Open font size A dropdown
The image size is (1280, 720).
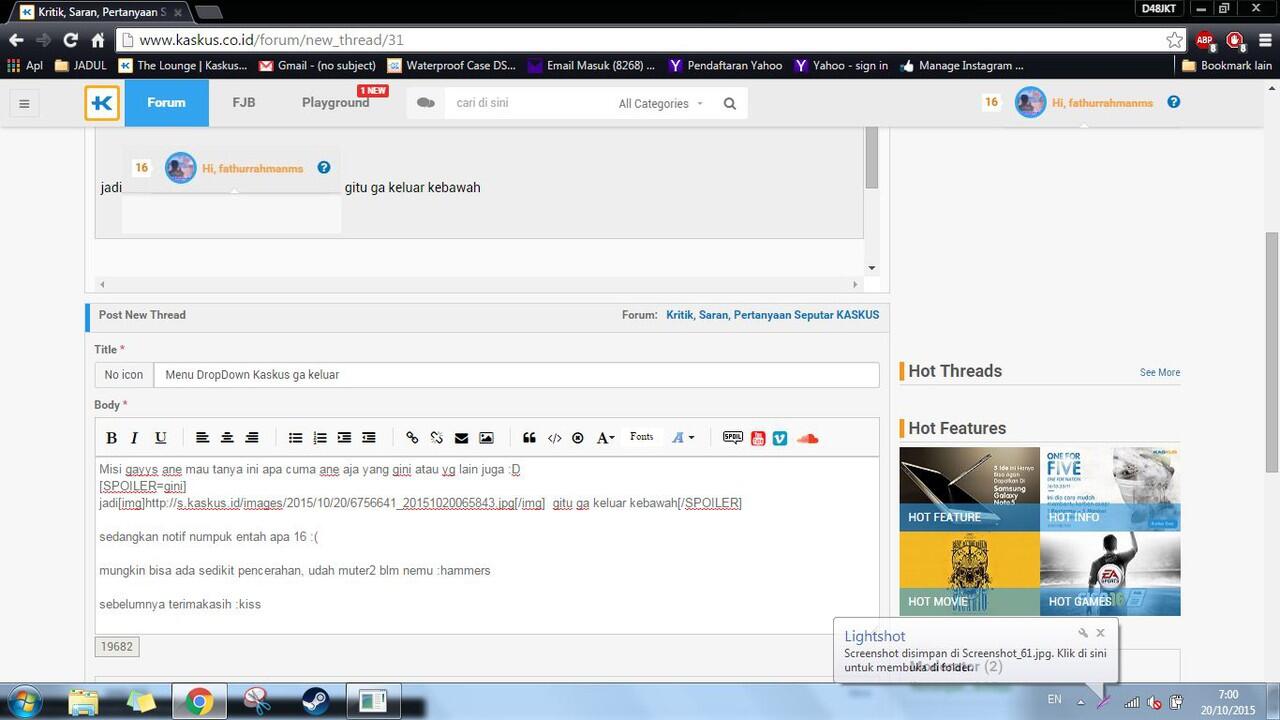click(x=605, y=438)
